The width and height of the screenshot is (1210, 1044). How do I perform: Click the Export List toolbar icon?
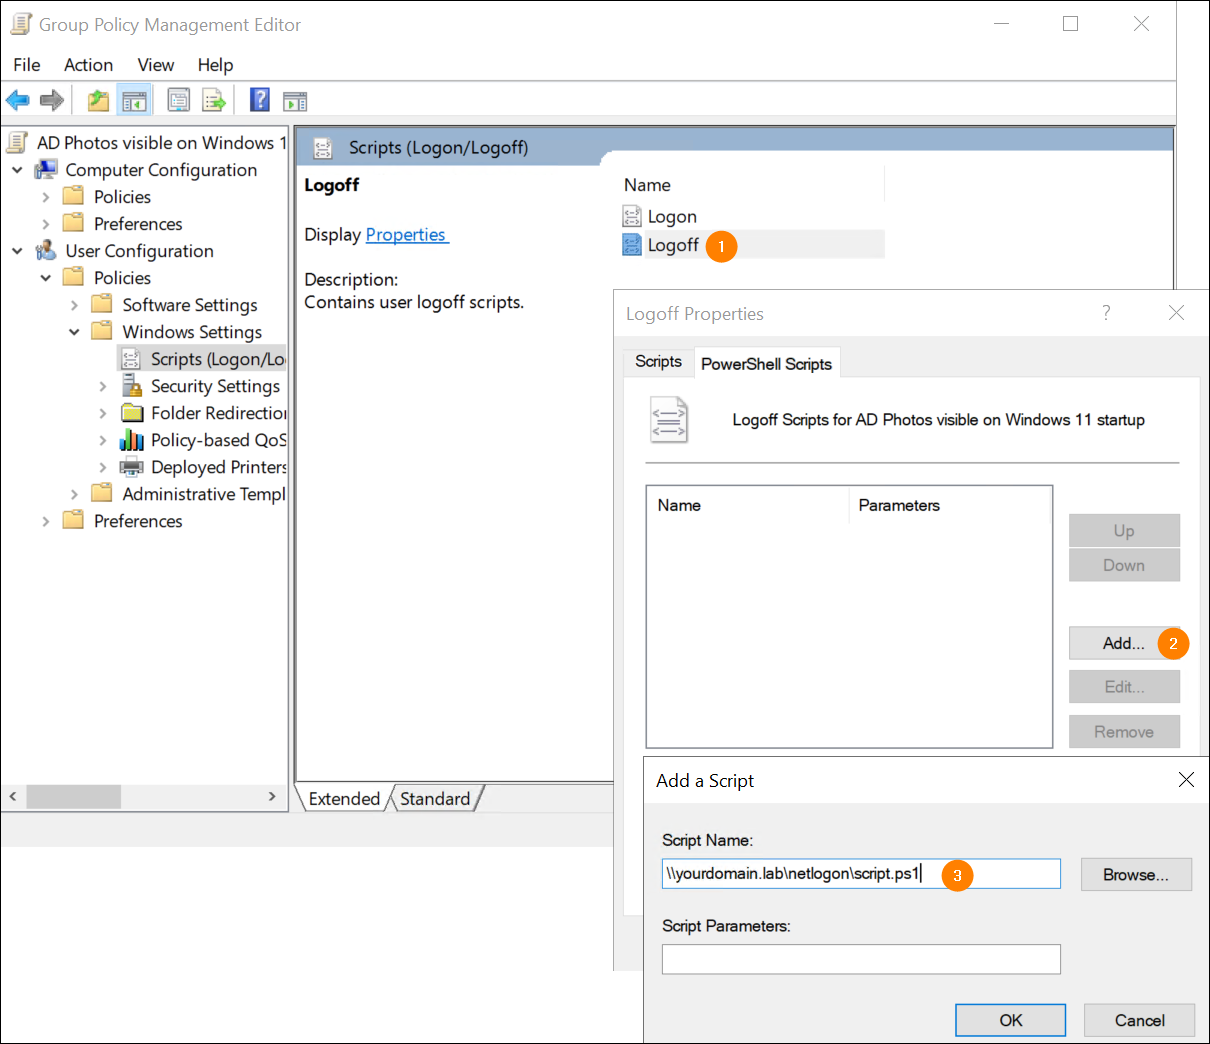(214, 100)
